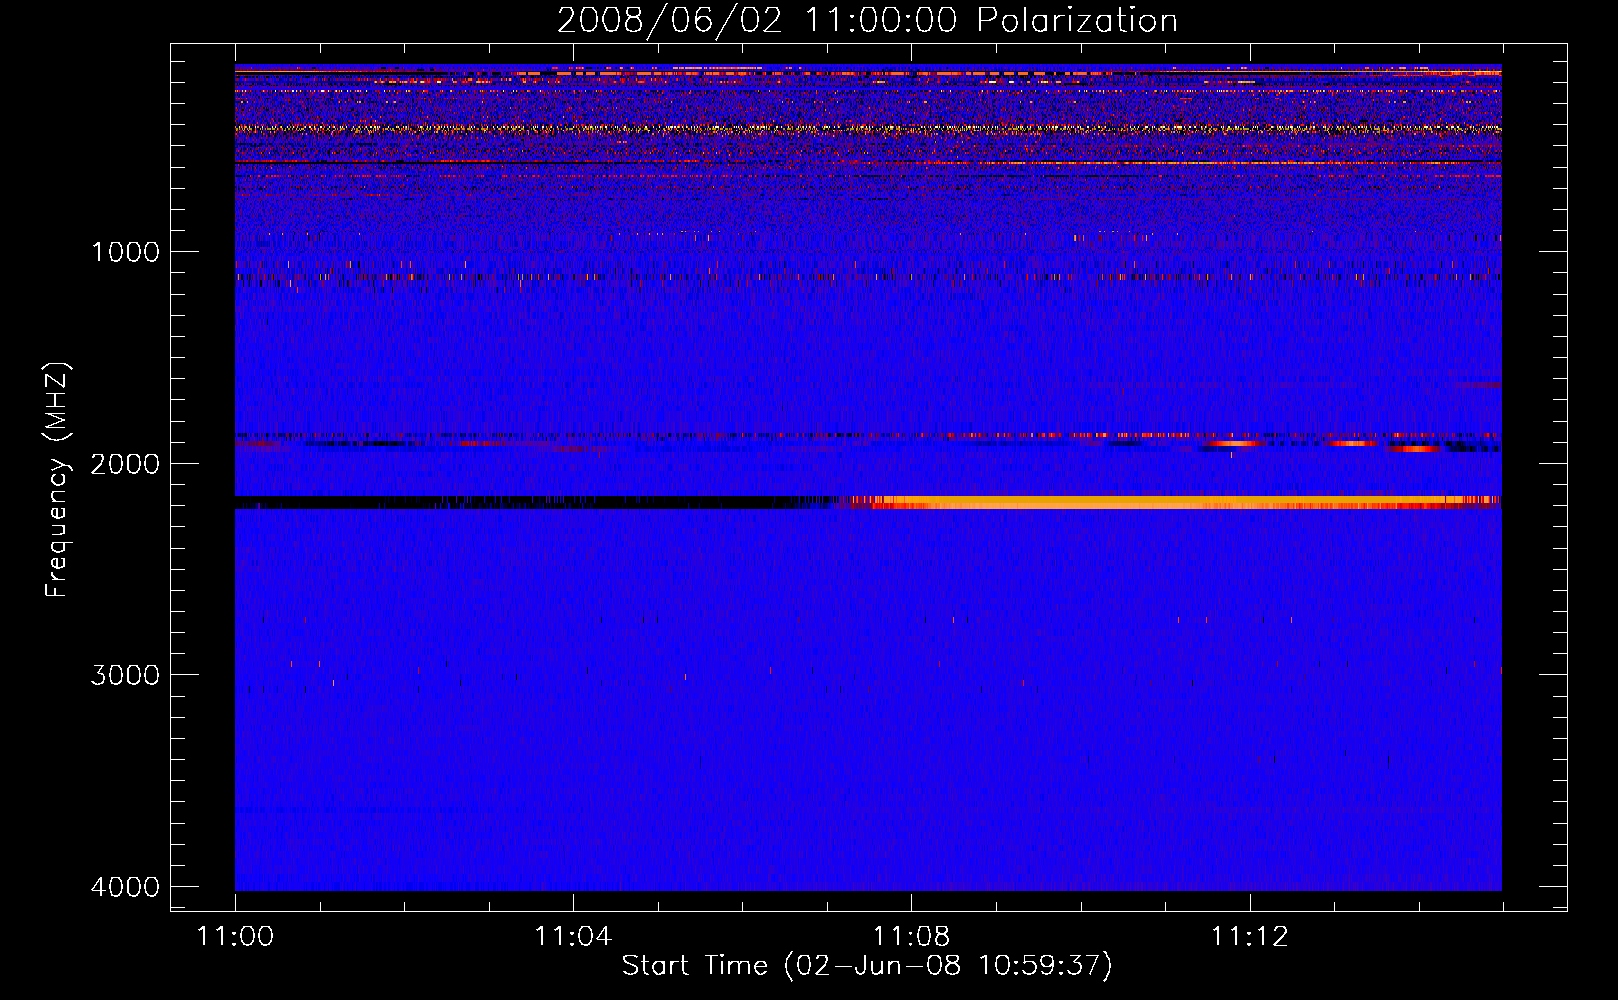Click the 4000 frequency tick label
Viewport: 1618px width, 1000px height.
pos(125,887)
